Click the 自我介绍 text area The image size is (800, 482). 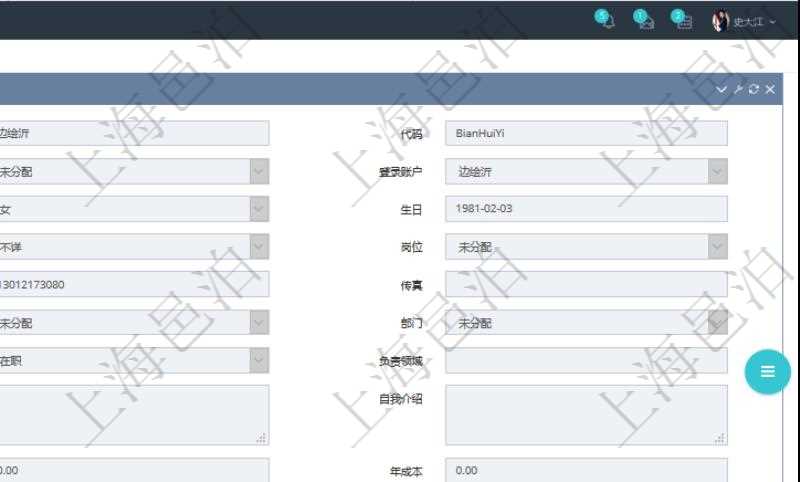[586, 415]
